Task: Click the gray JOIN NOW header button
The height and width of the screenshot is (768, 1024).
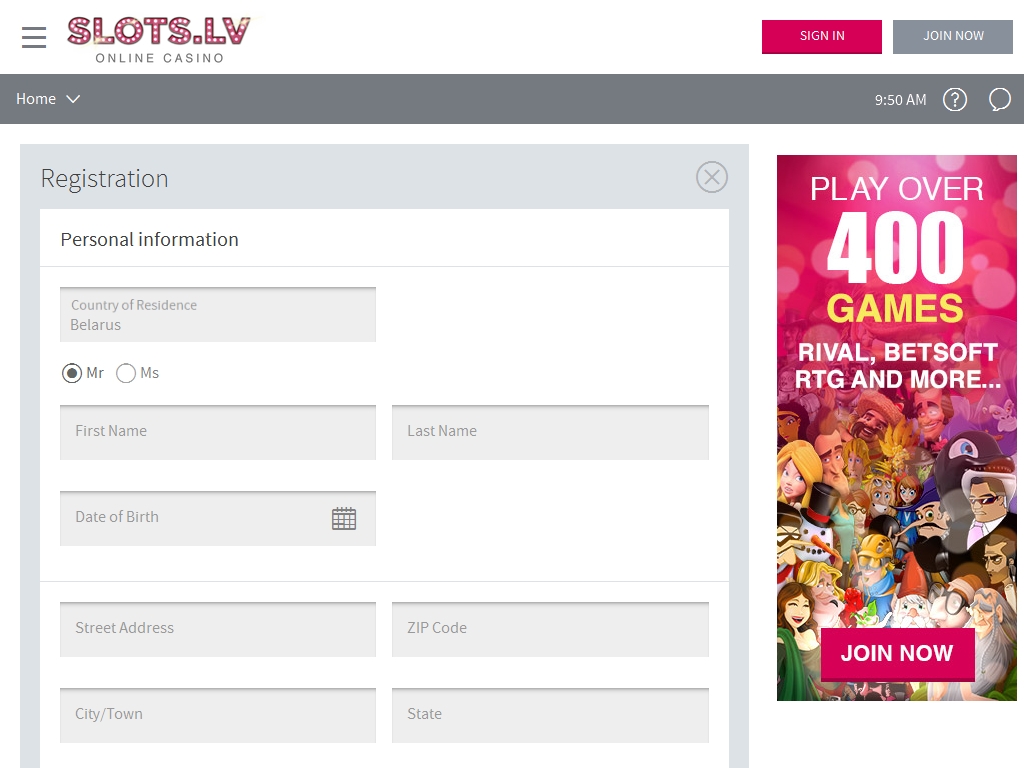Action: (x=952, y=36)
